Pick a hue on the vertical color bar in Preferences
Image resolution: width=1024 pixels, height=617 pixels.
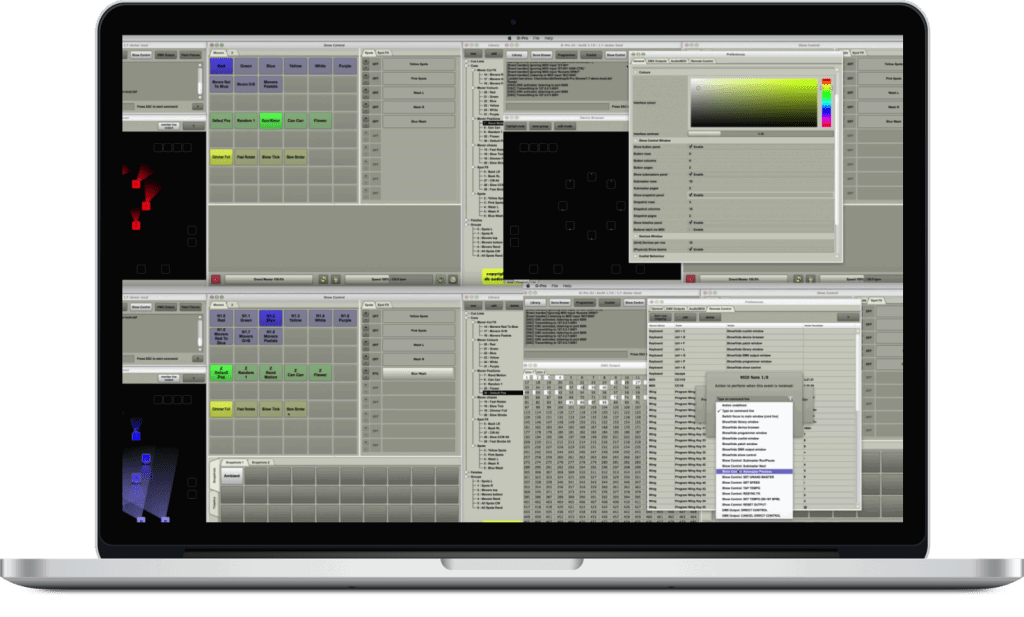tap(827, 102)
